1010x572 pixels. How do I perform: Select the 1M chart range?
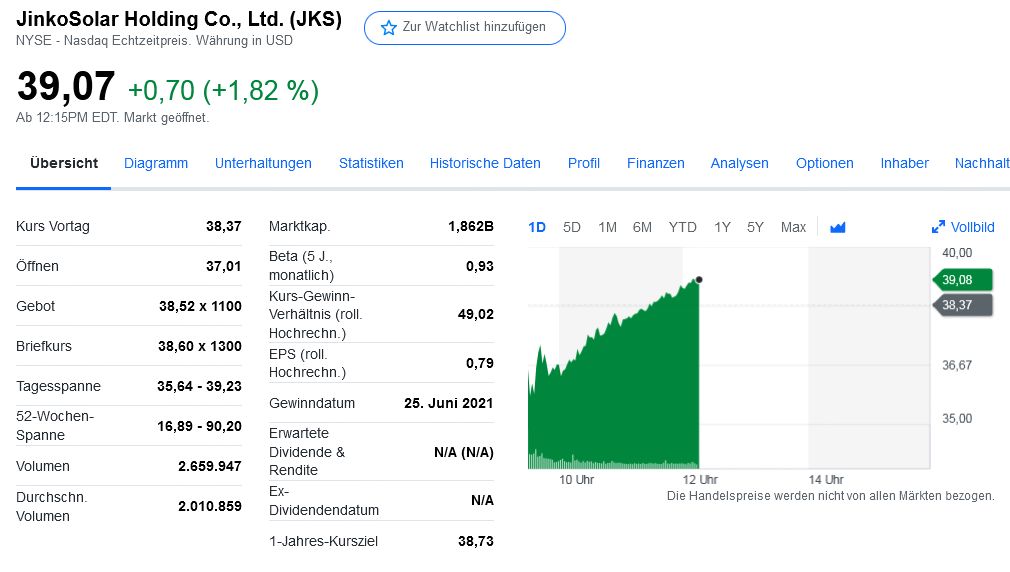pos(607,227)
